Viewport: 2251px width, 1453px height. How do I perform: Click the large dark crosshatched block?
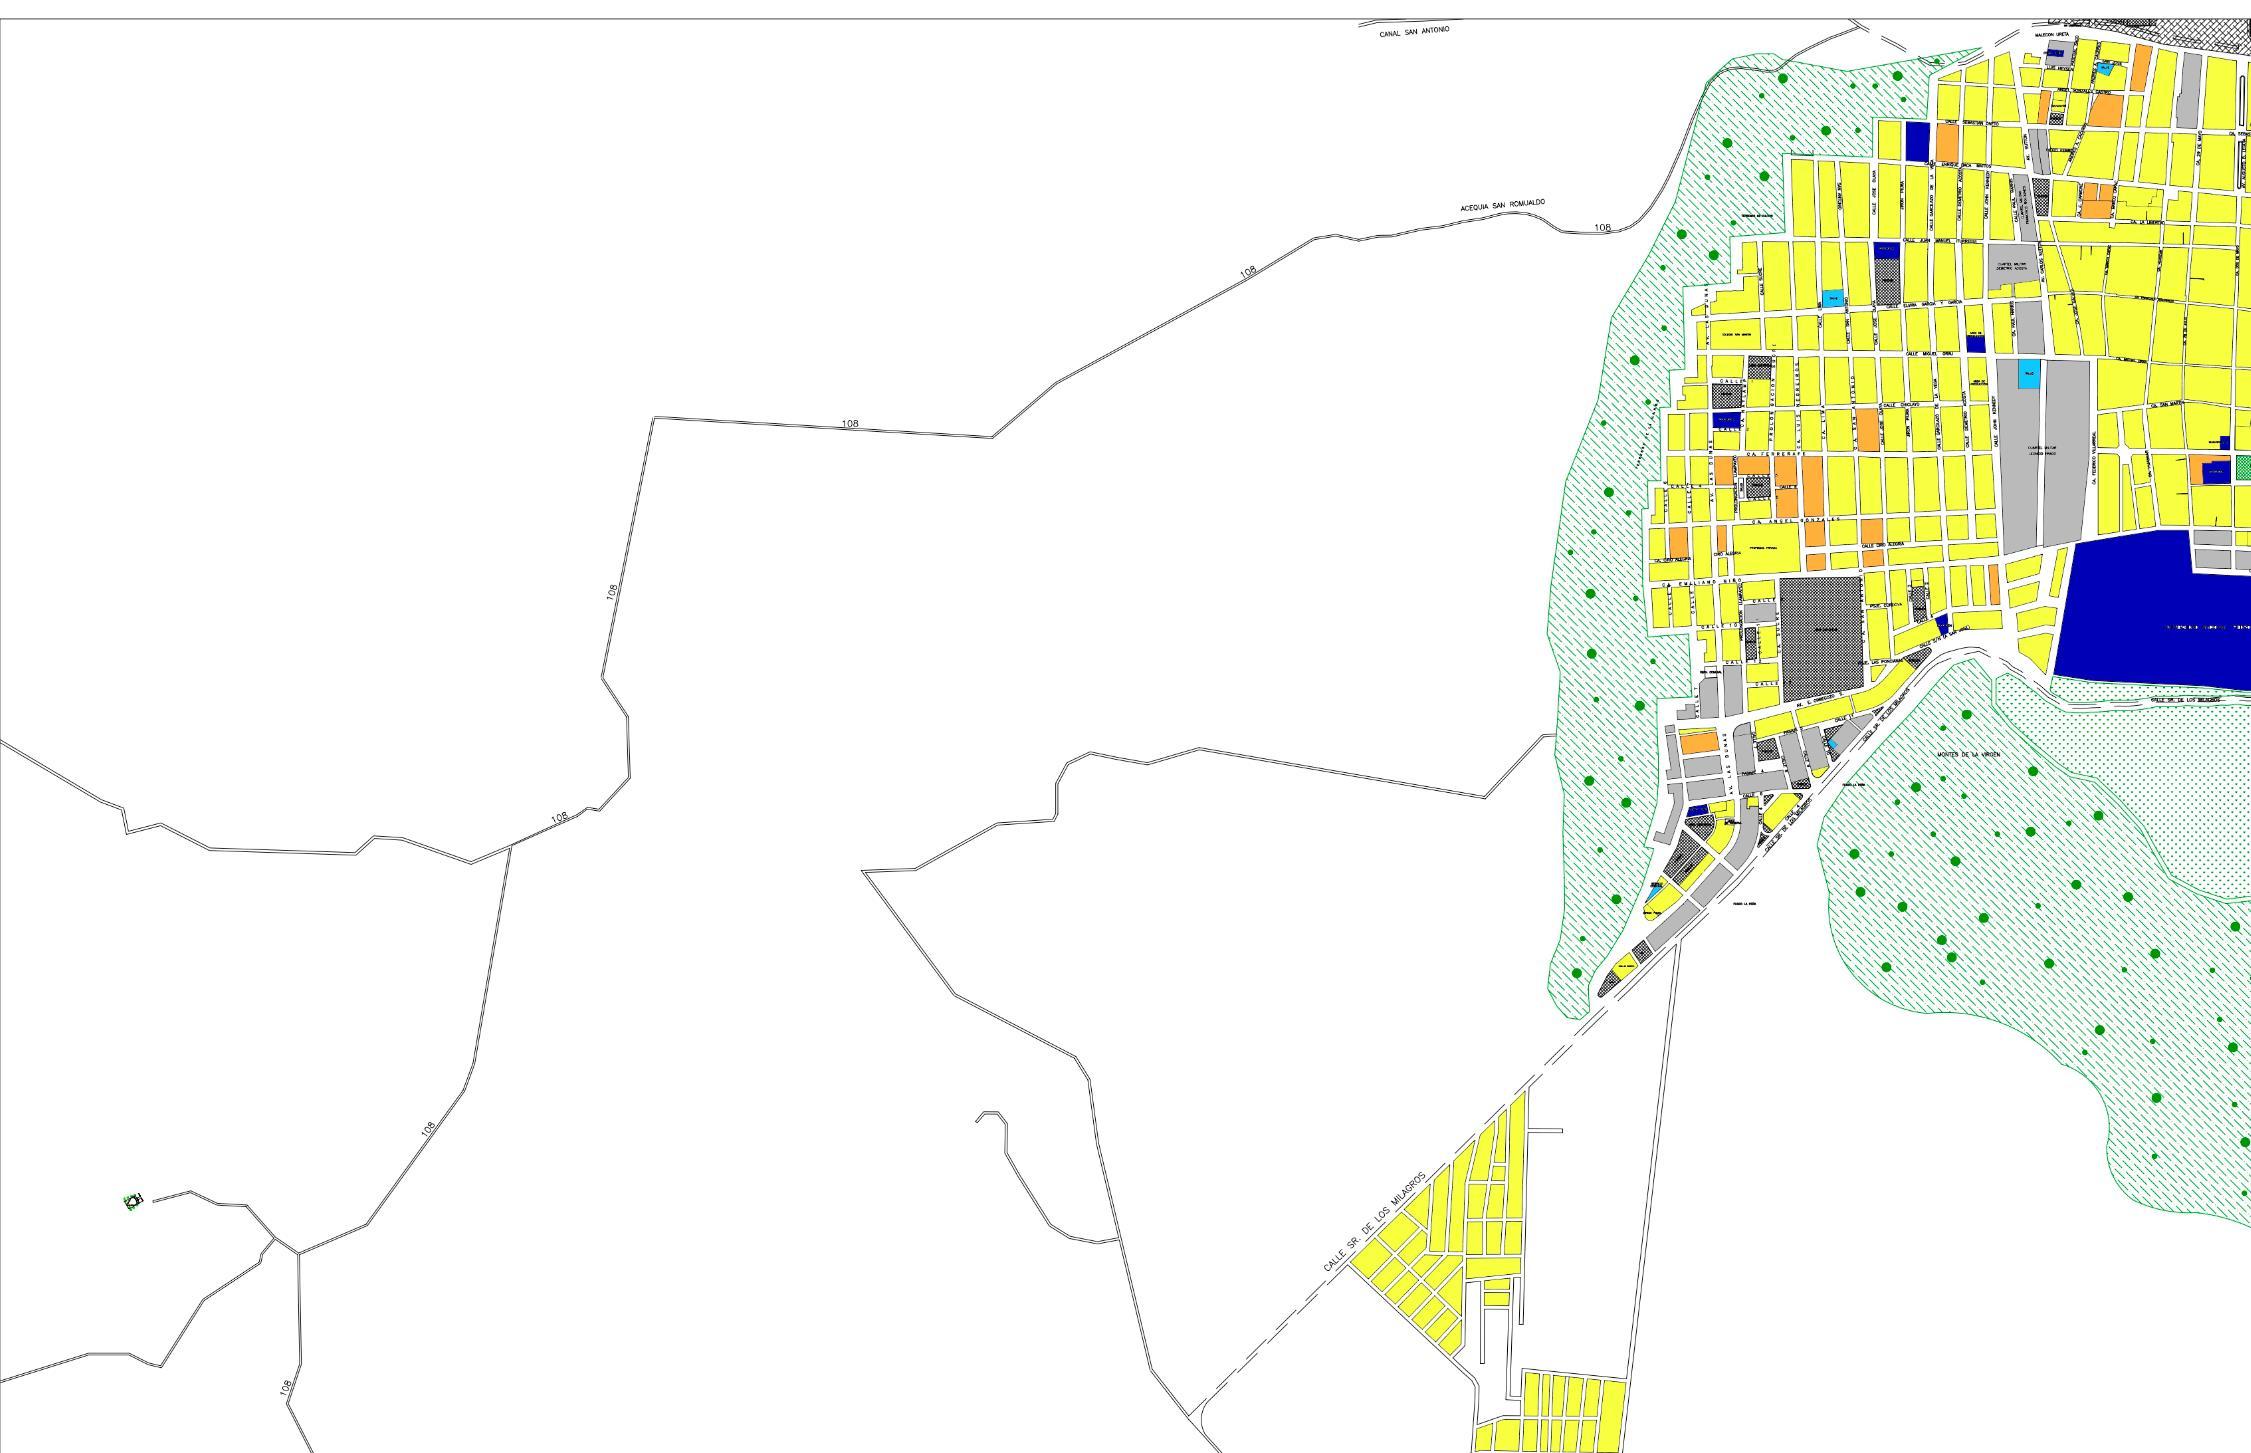click(x=1821, y=637)
